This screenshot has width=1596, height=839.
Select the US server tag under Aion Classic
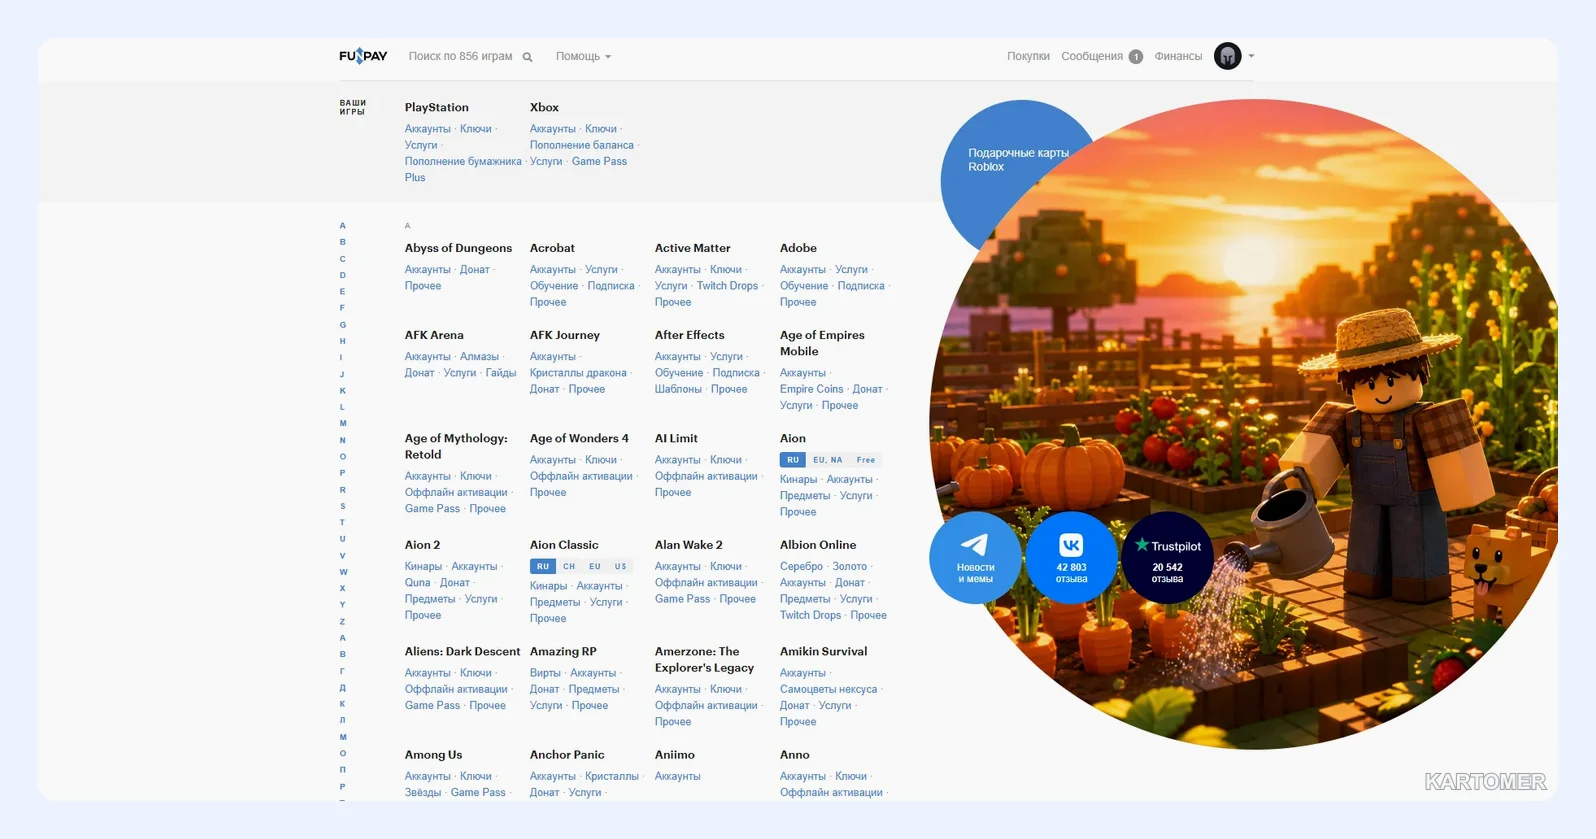(x=621, y=566)
